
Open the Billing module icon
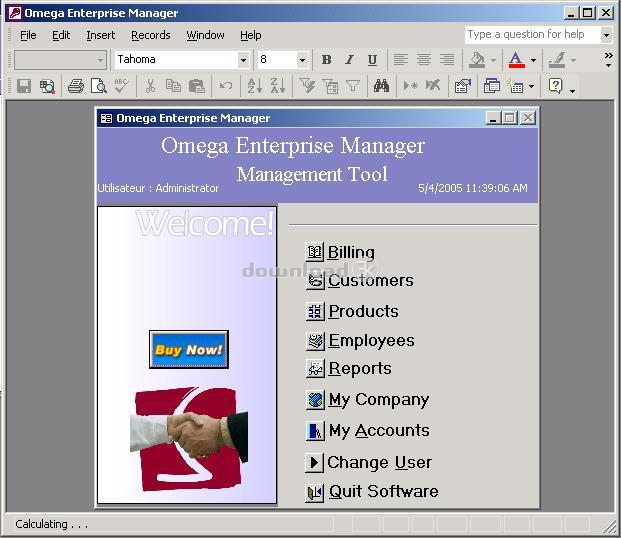pos(315,252)
